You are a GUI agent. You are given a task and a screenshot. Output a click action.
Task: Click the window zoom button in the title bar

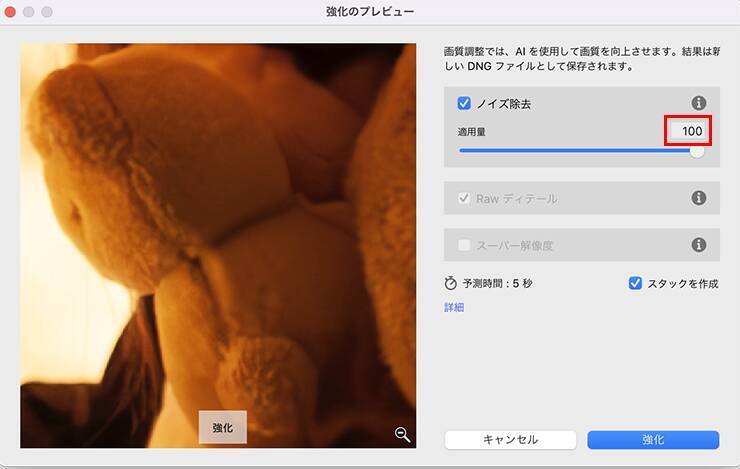click(49, 11)
